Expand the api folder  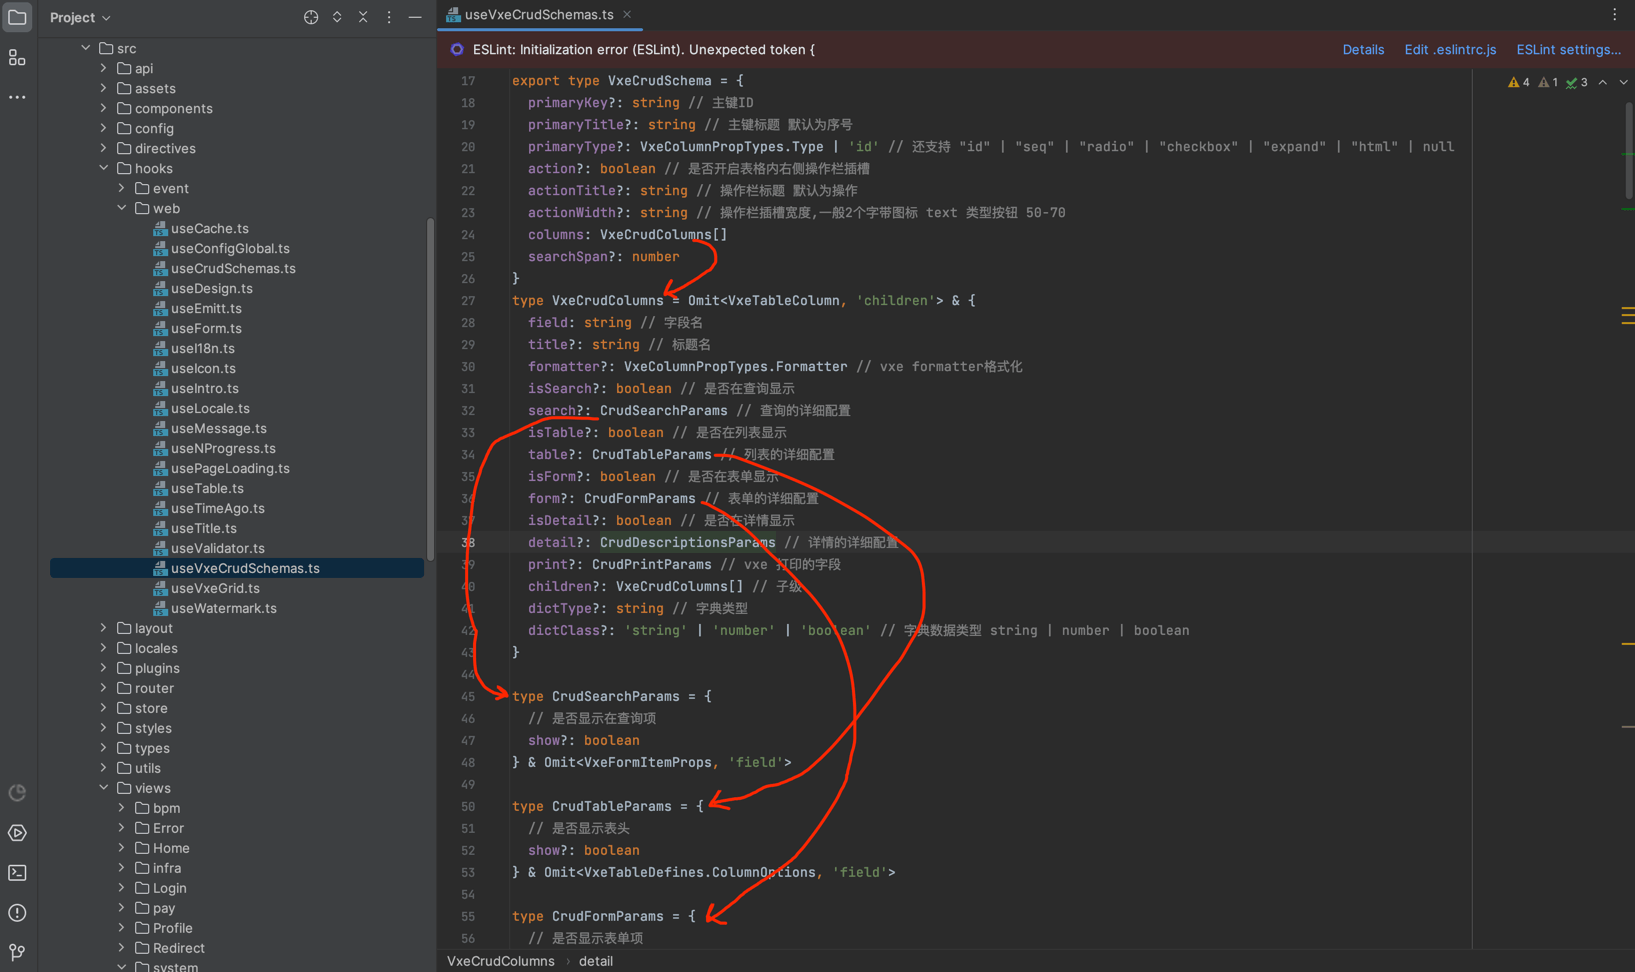pyautogui.click(x=104, y=68)
